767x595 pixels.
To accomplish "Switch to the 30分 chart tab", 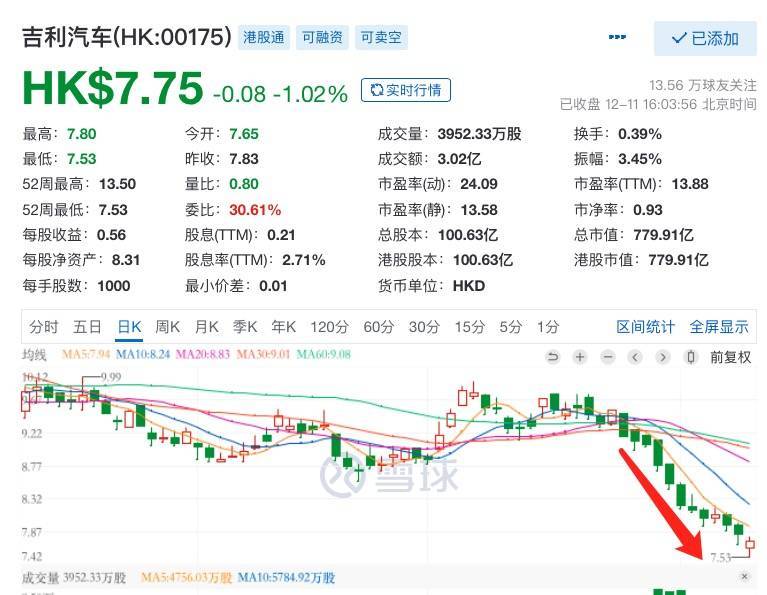I will tap(424, 327).
